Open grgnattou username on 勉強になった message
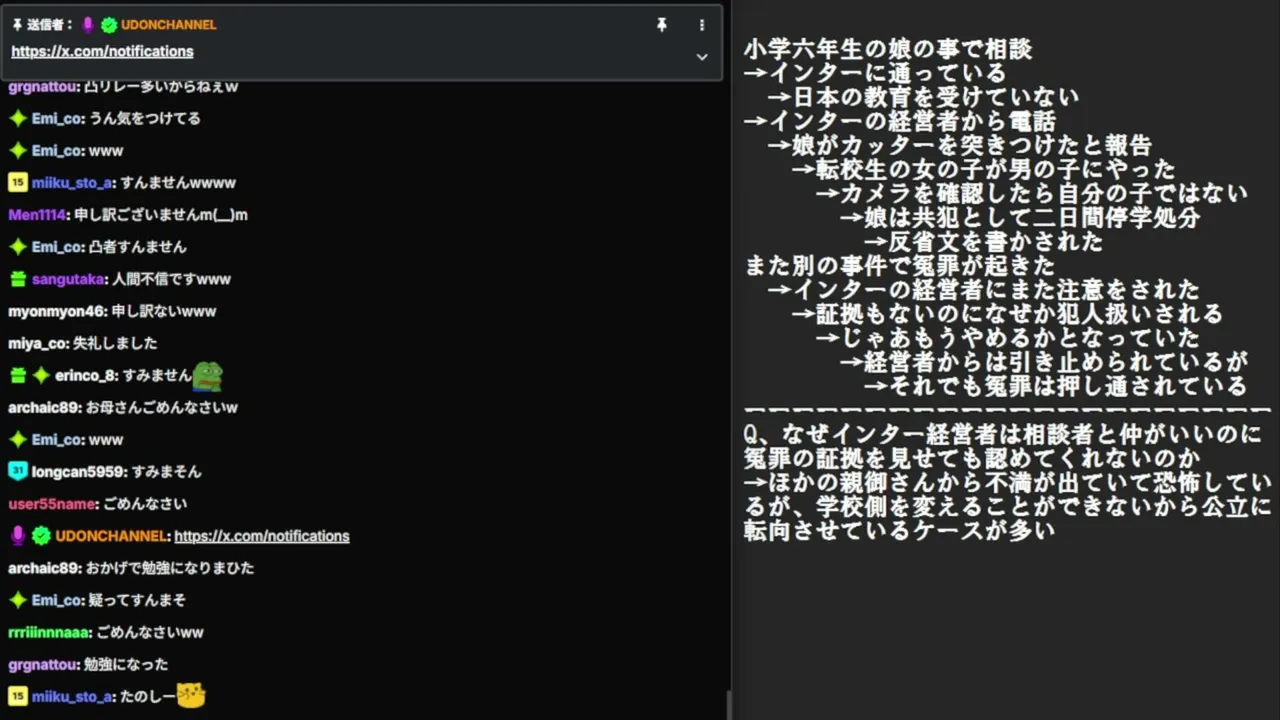Image resolution: width=1280 pixels, height=720 pixels. point(43,664)
